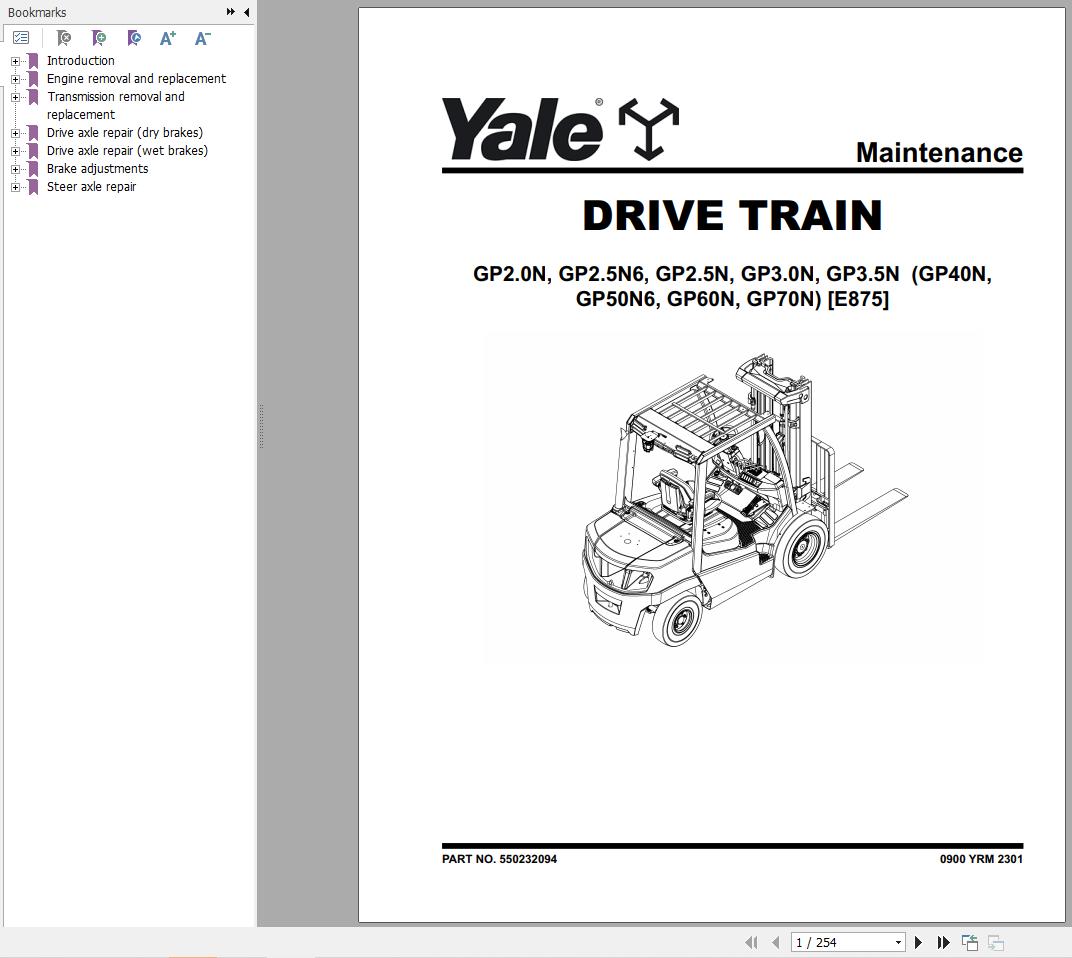
Task: Click the 0900 YRM 2301 text
Action: point(981,859)
